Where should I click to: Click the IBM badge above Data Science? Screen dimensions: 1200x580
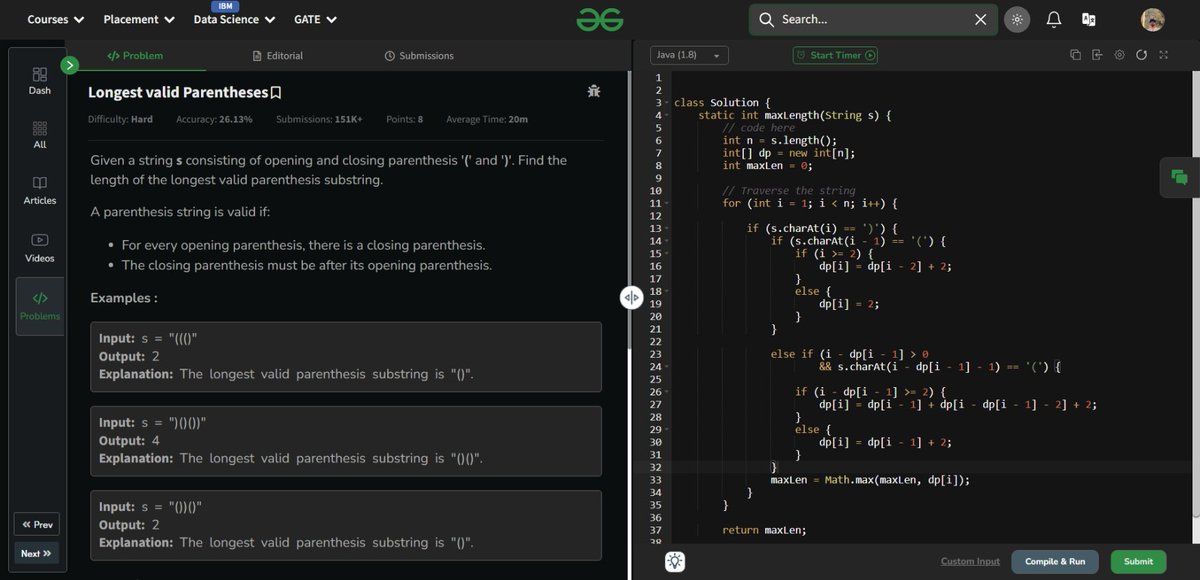click(225, 6)
